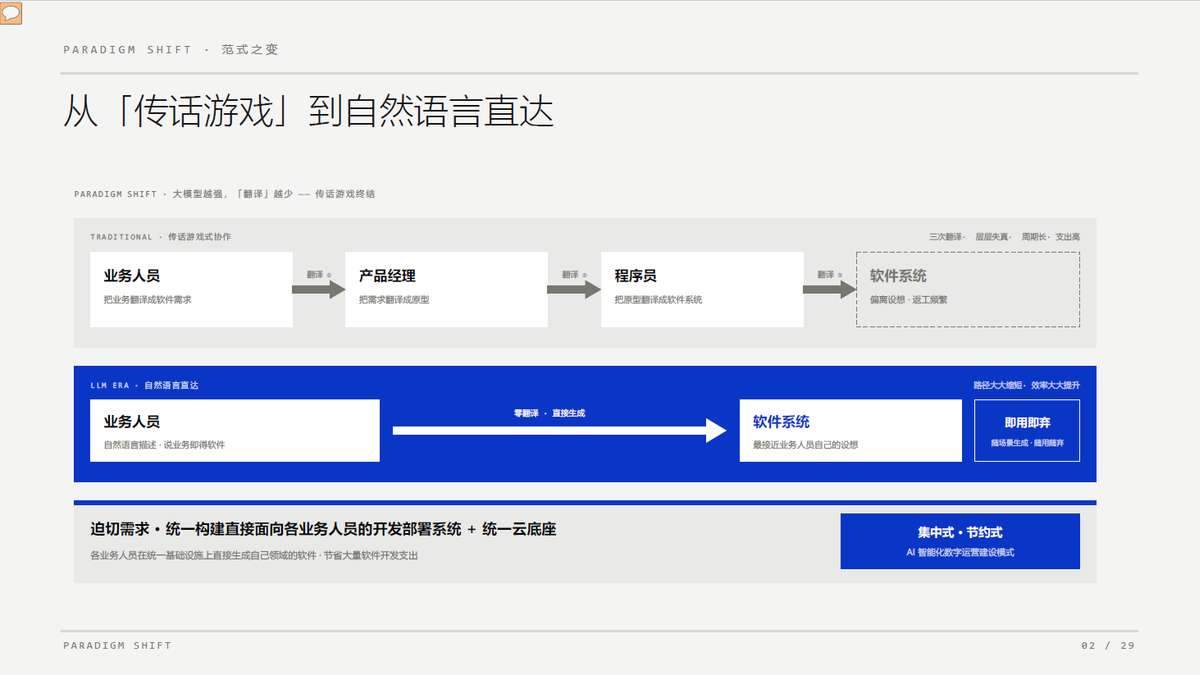The width and height of the screenshot is (1200, 675).
Task: Select the 程序员 card
Action: point(702,289)
